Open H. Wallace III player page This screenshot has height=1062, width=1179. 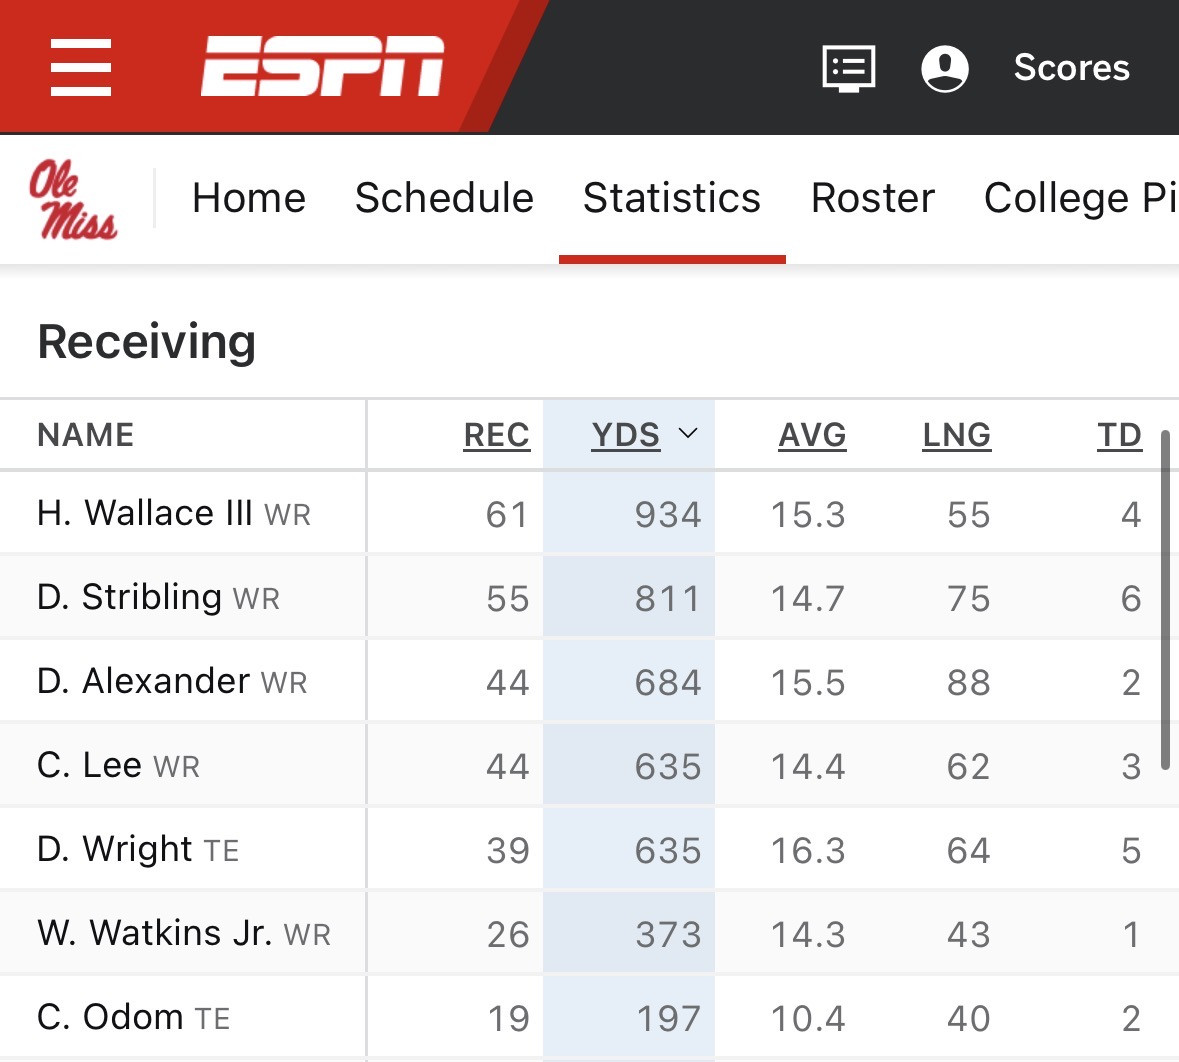(144, 514)
